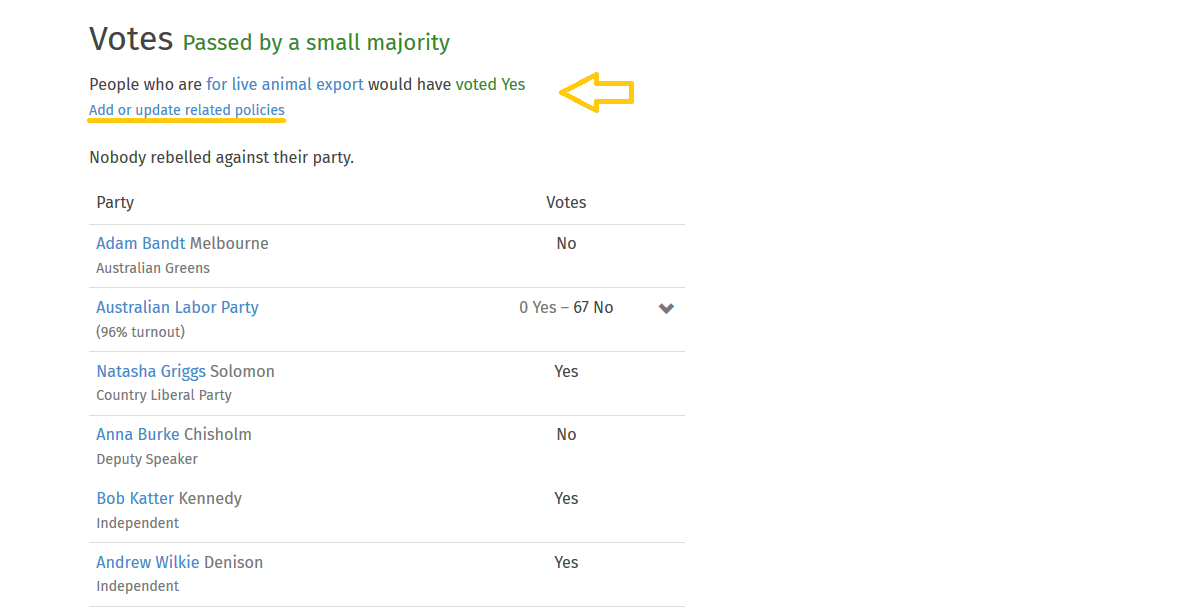Click the '(96% turnout)' label
Screen dimensions: 1197x611
click(140, 332)
